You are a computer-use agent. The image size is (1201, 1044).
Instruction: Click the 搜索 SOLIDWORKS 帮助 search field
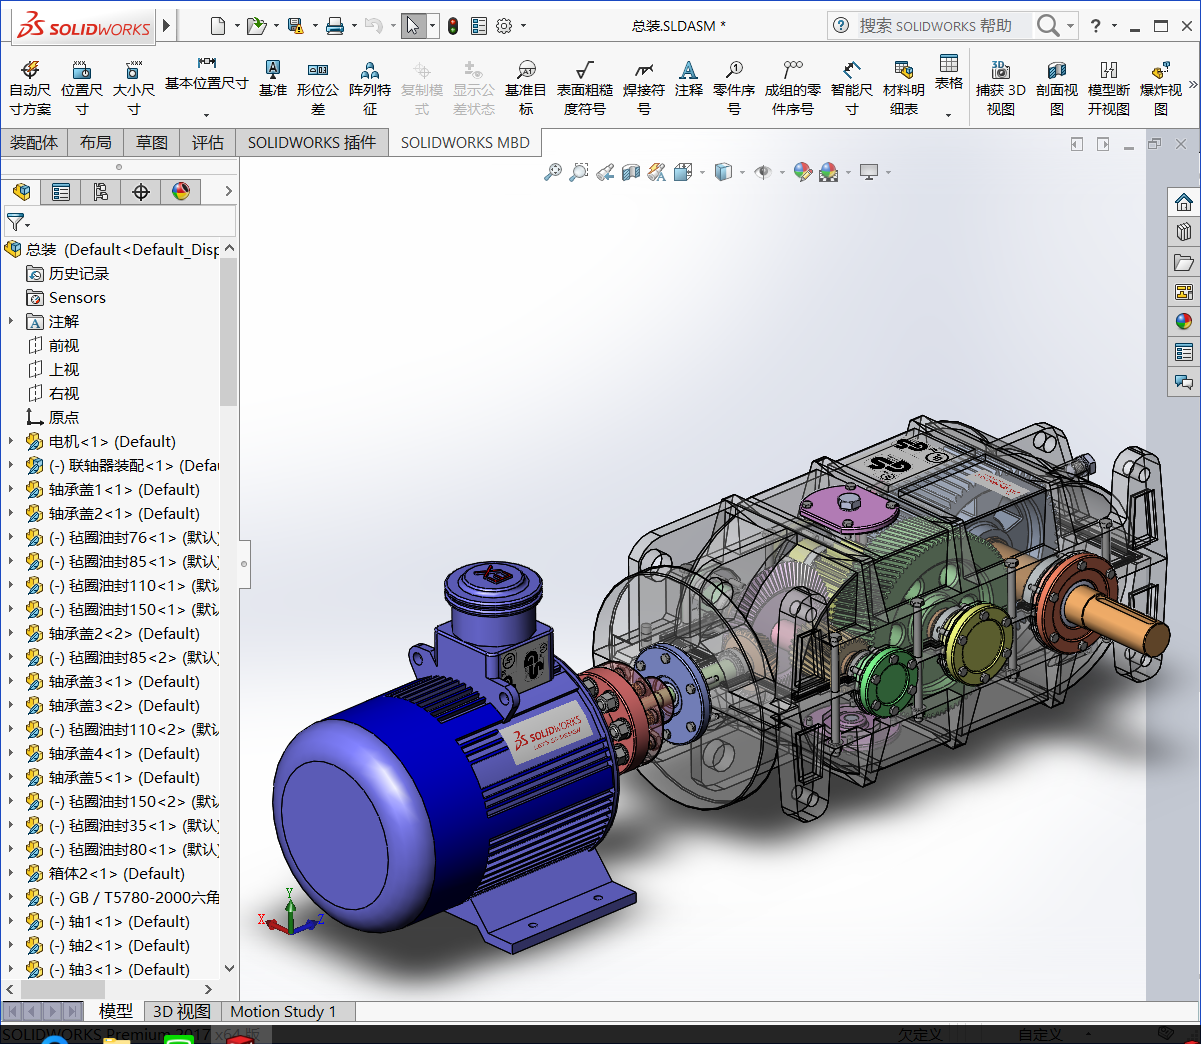click(x=934, y=26)
